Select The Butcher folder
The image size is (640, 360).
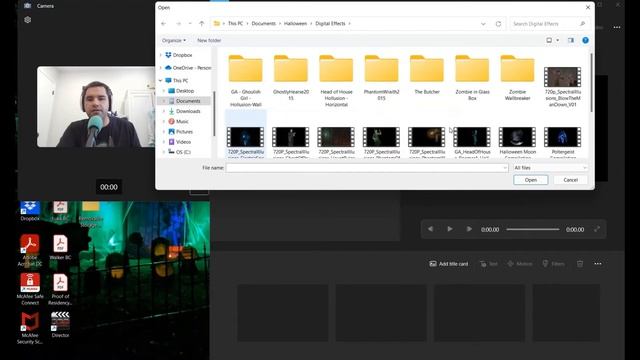pyautogui.click(x=427, y=74)
